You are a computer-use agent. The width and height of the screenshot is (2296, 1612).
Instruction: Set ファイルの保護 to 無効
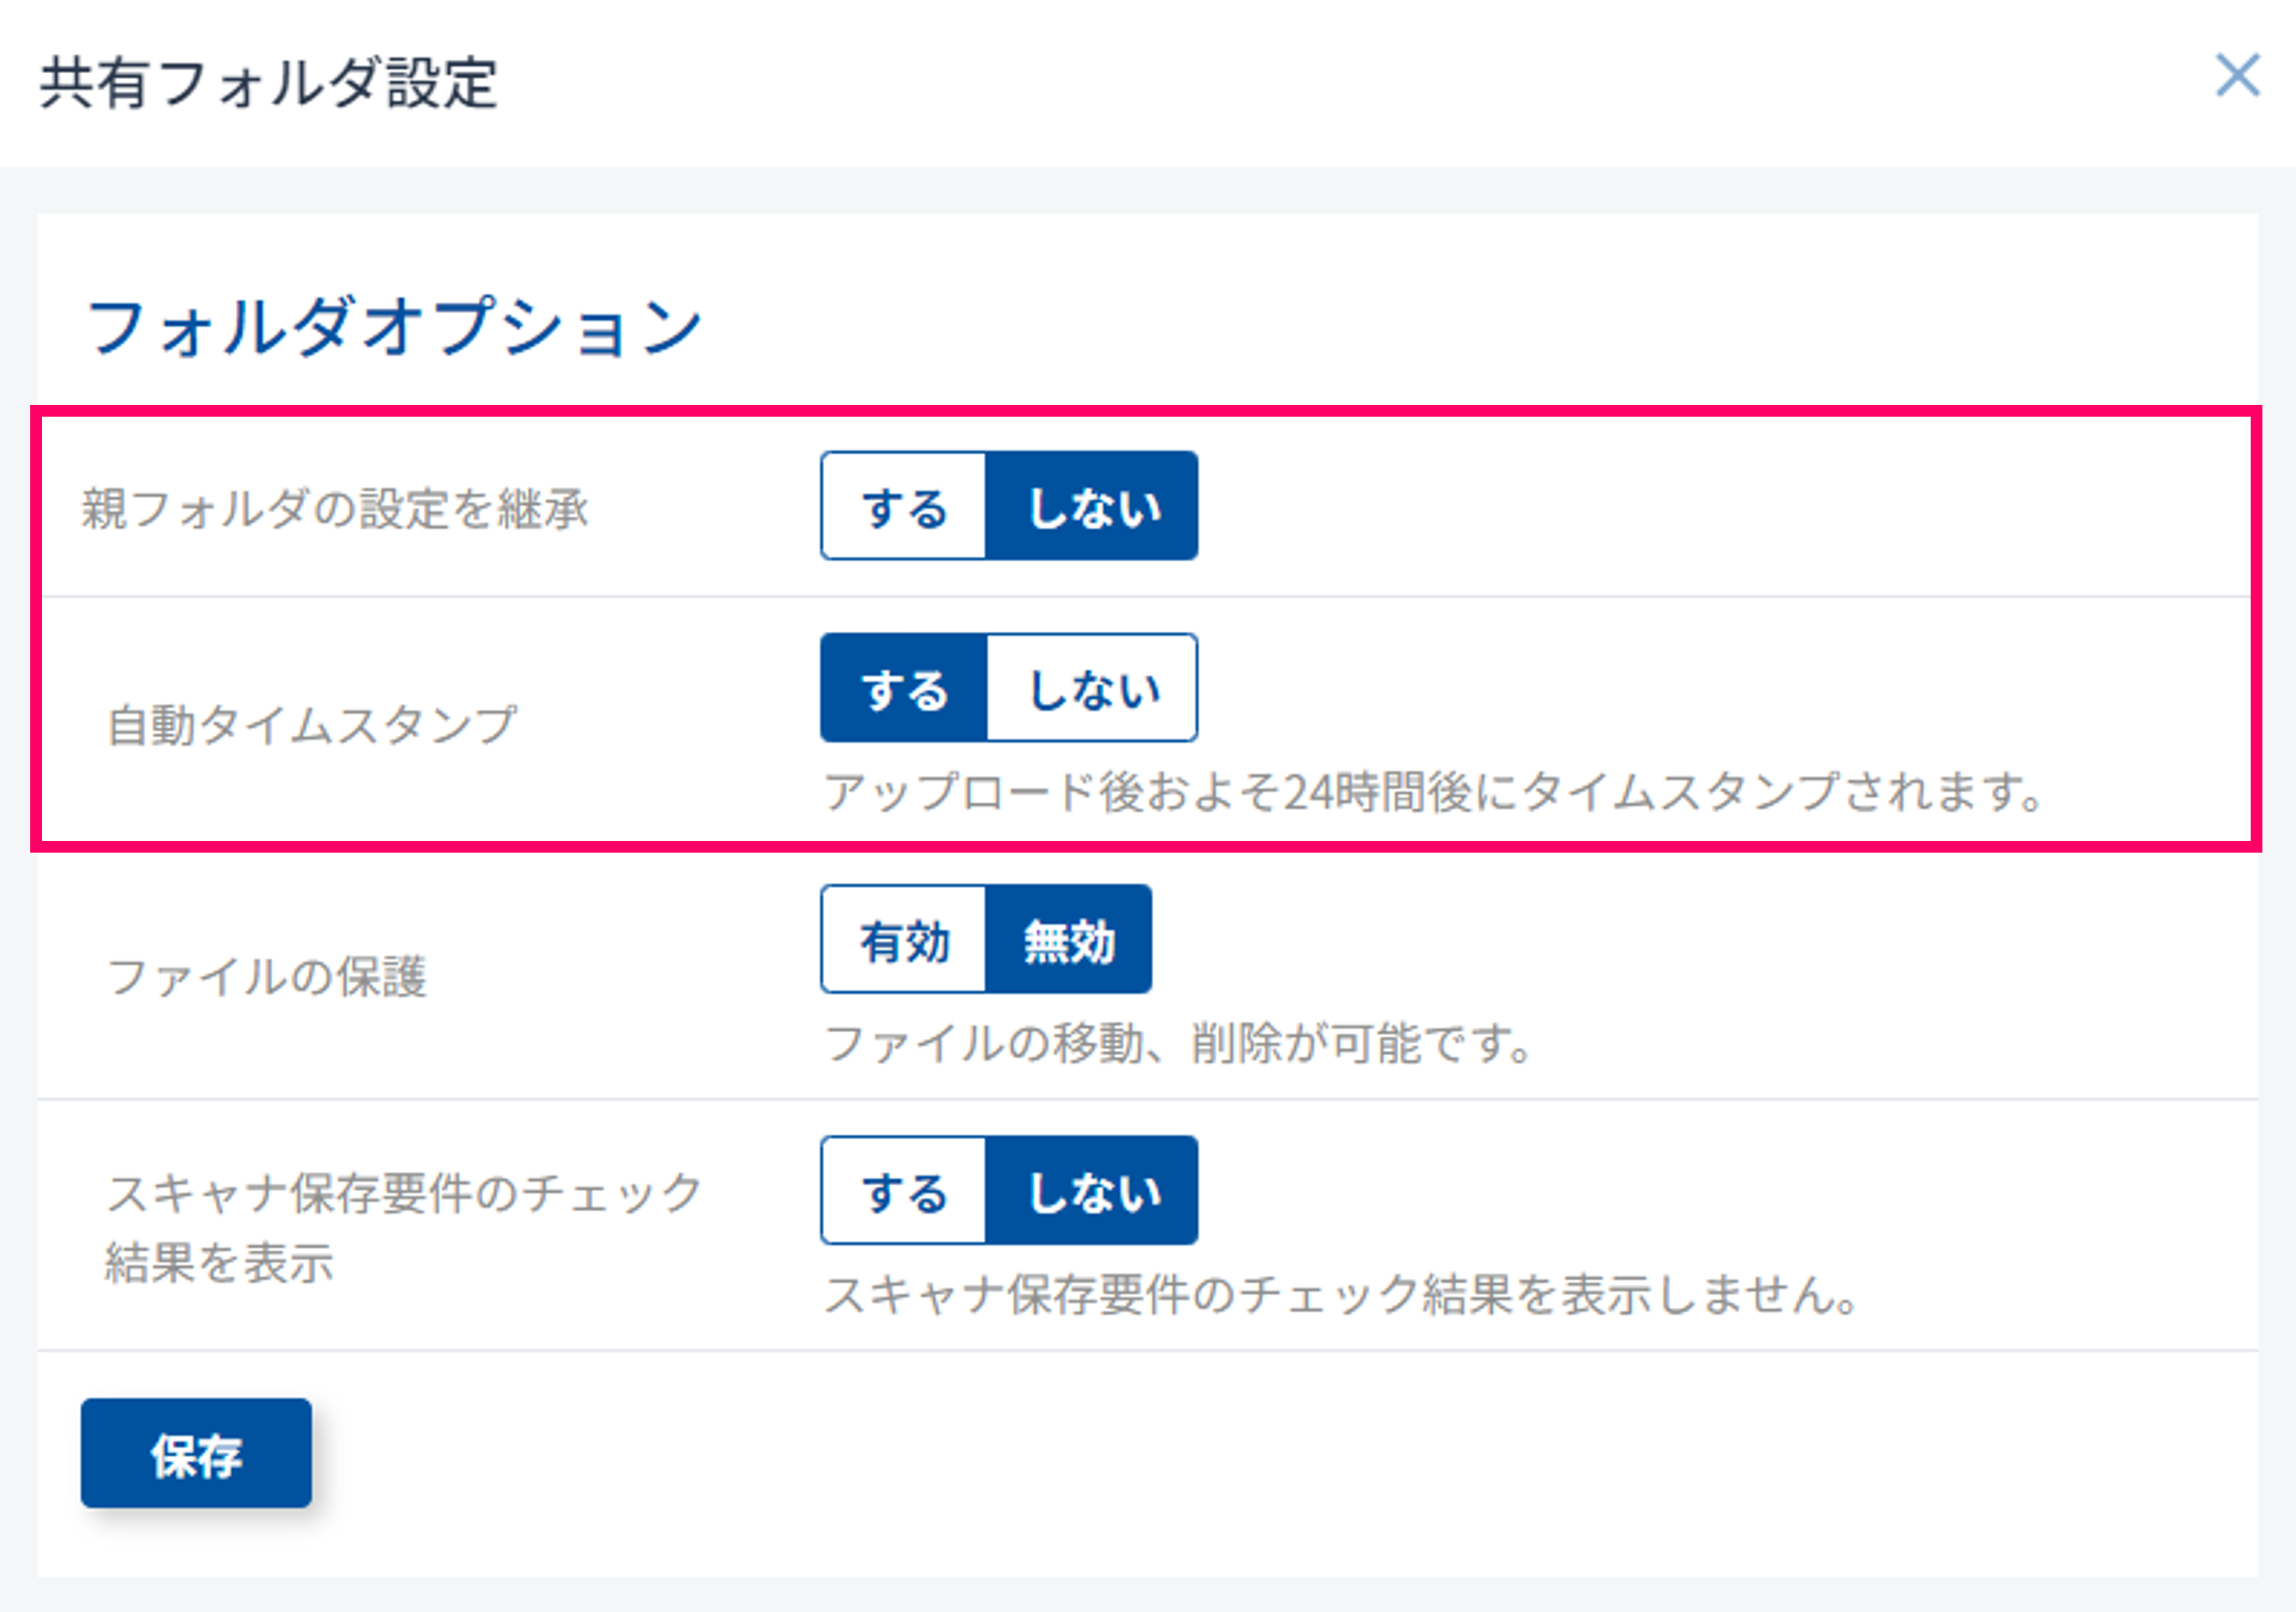[1068, 940]
